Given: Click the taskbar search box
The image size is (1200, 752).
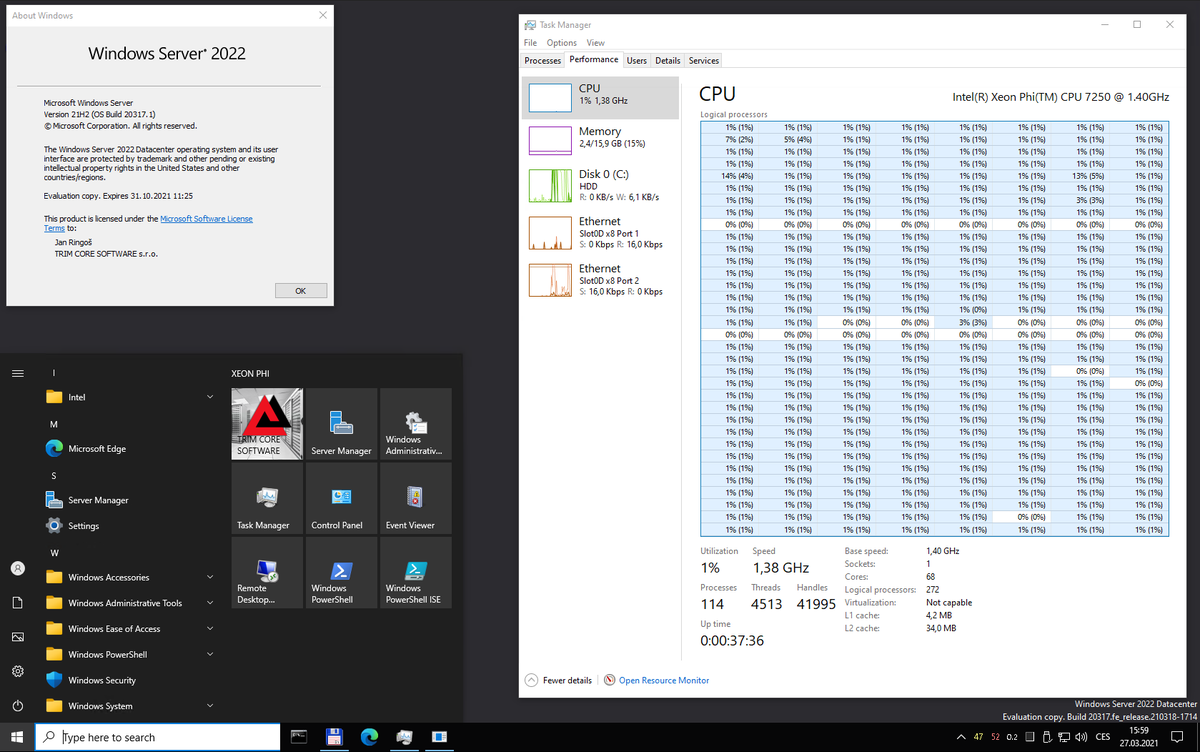Looking at the screenshot, I should point(158,737).
